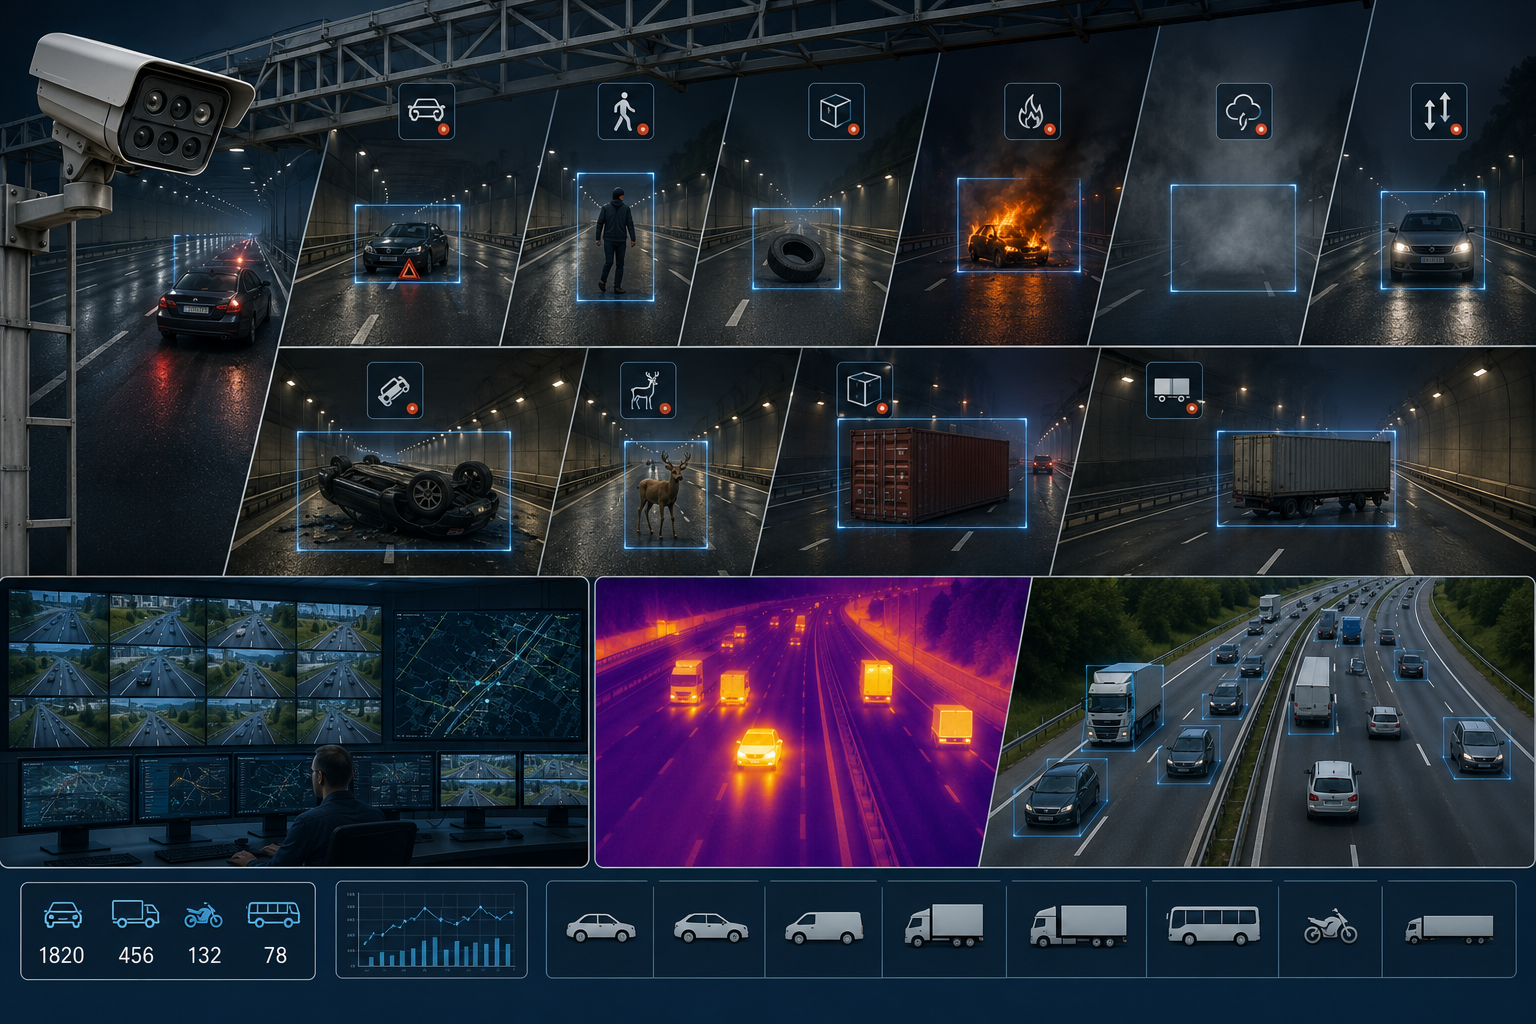Screen dimensions: 1536x1024
Task: Open the overturned car accident icon
Action: [395, 390]
